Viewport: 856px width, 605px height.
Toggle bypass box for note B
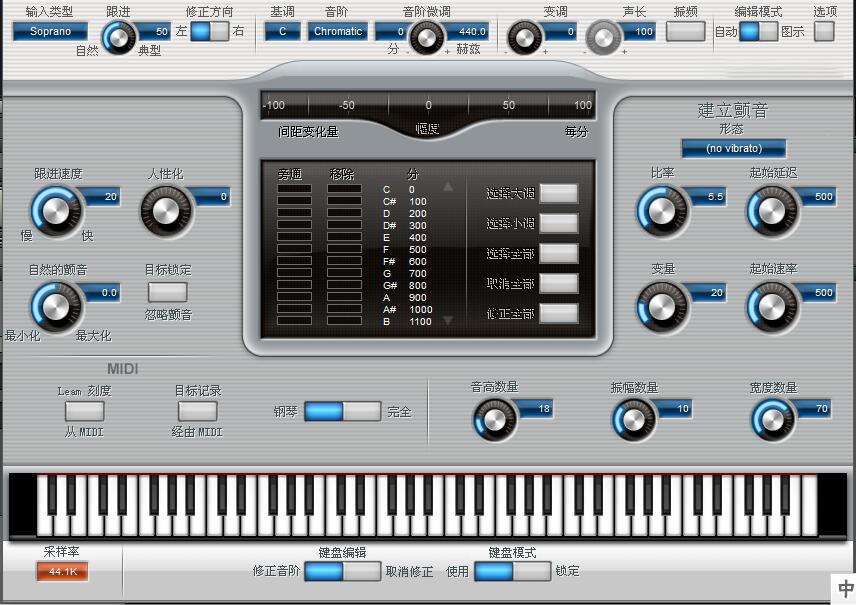pyautogui.click(x=294, y=321)
